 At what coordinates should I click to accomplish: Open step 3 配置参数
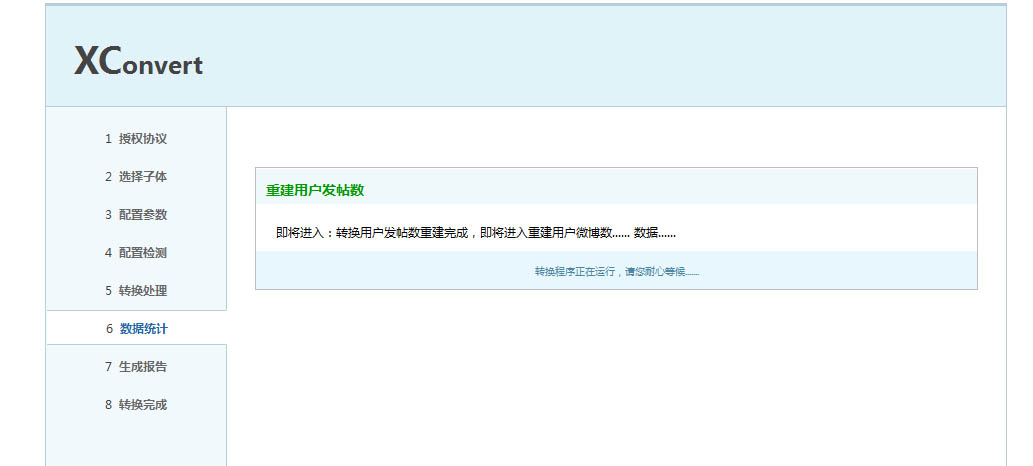tap(136, 215)
